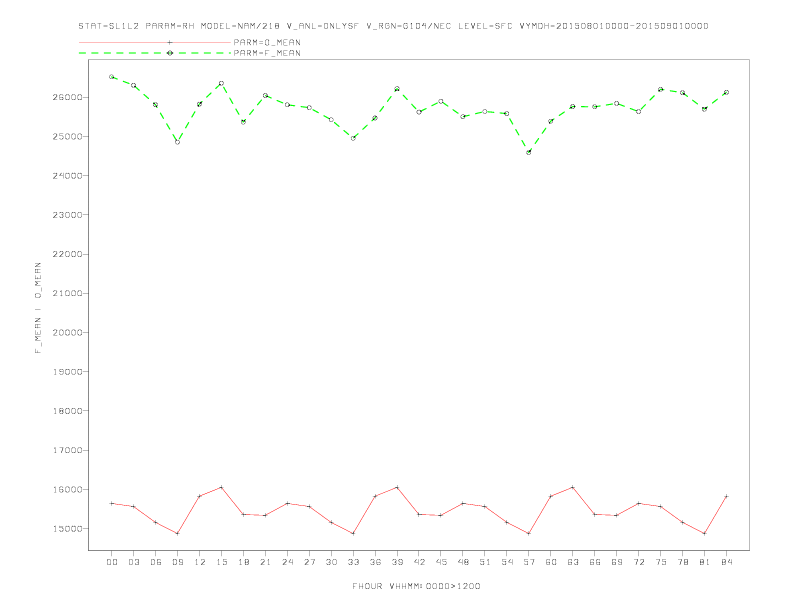Click the STAT=SL1L2 title text
This screenshot has width=792, height=612.
pyautogui.click(x=109, y=26)
